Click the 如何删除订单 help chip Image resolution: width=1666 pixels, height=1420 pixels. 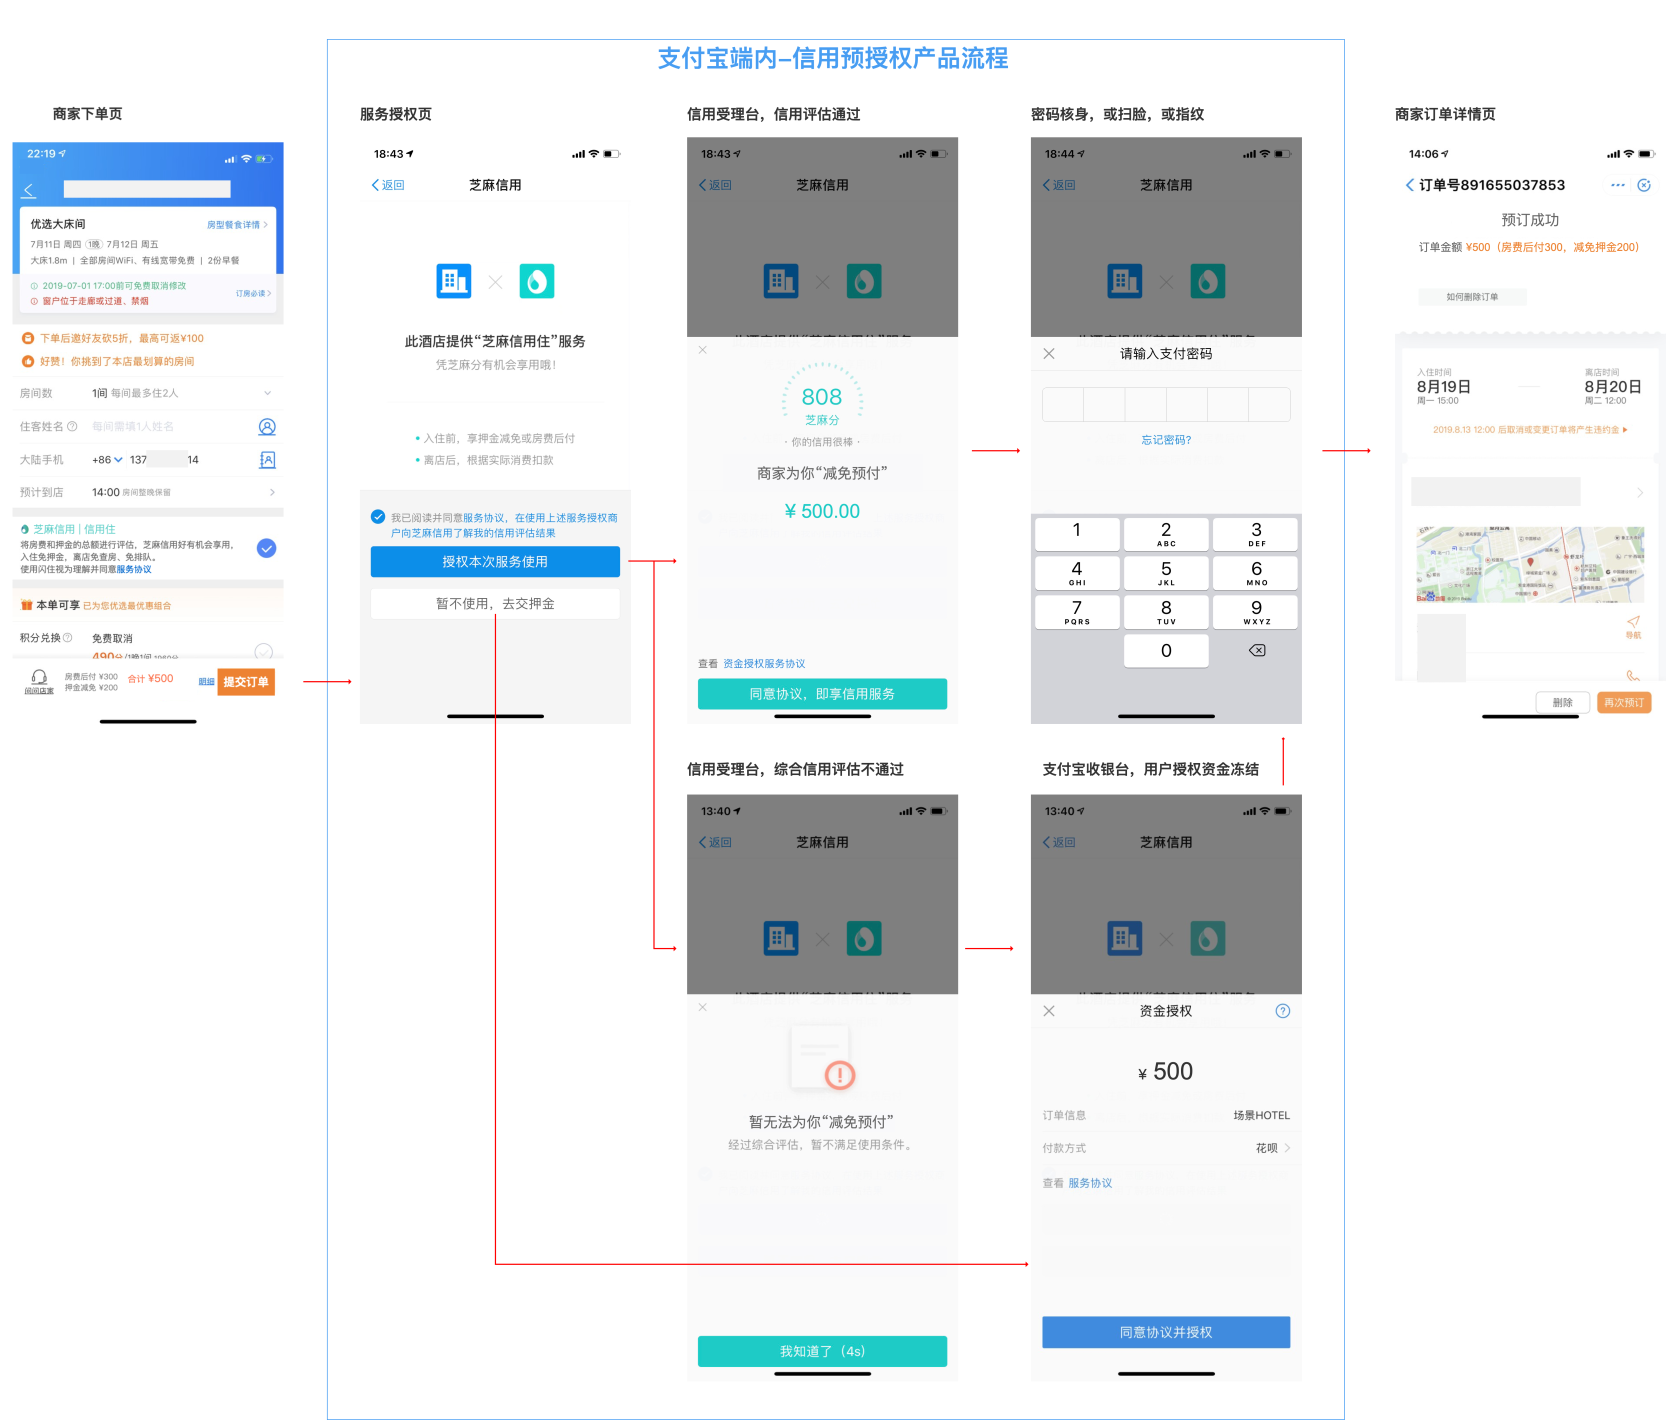coord(1472,297)
